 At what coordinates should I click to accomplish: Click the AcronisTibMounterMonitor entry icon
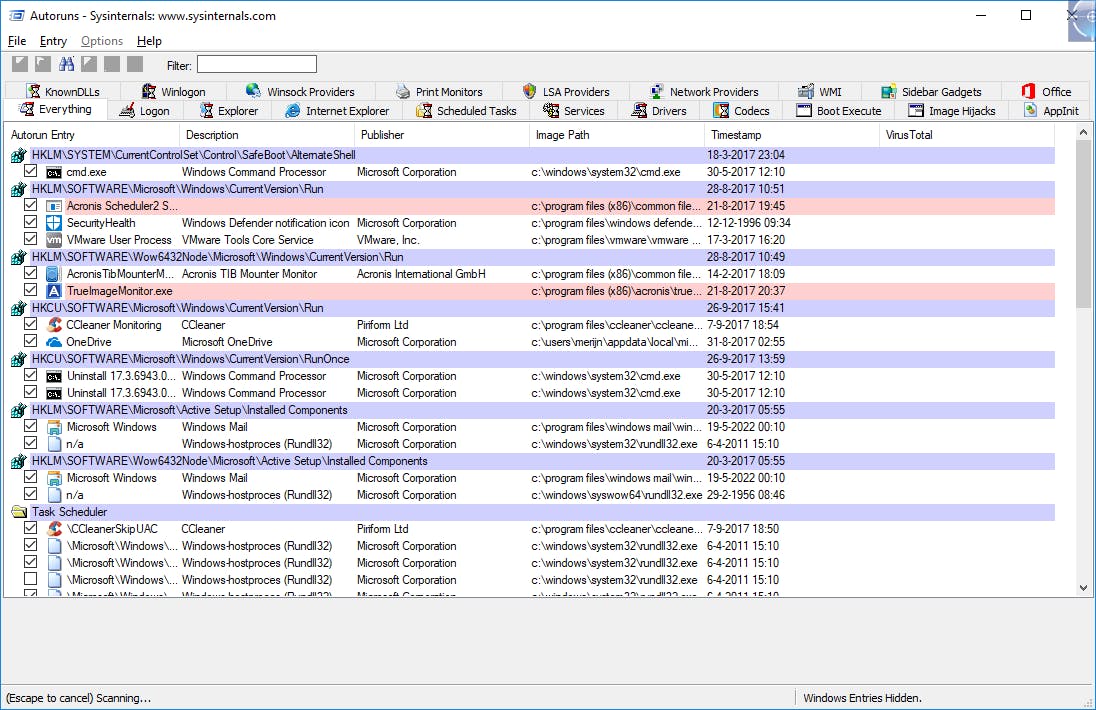click(x=53, y=273)
